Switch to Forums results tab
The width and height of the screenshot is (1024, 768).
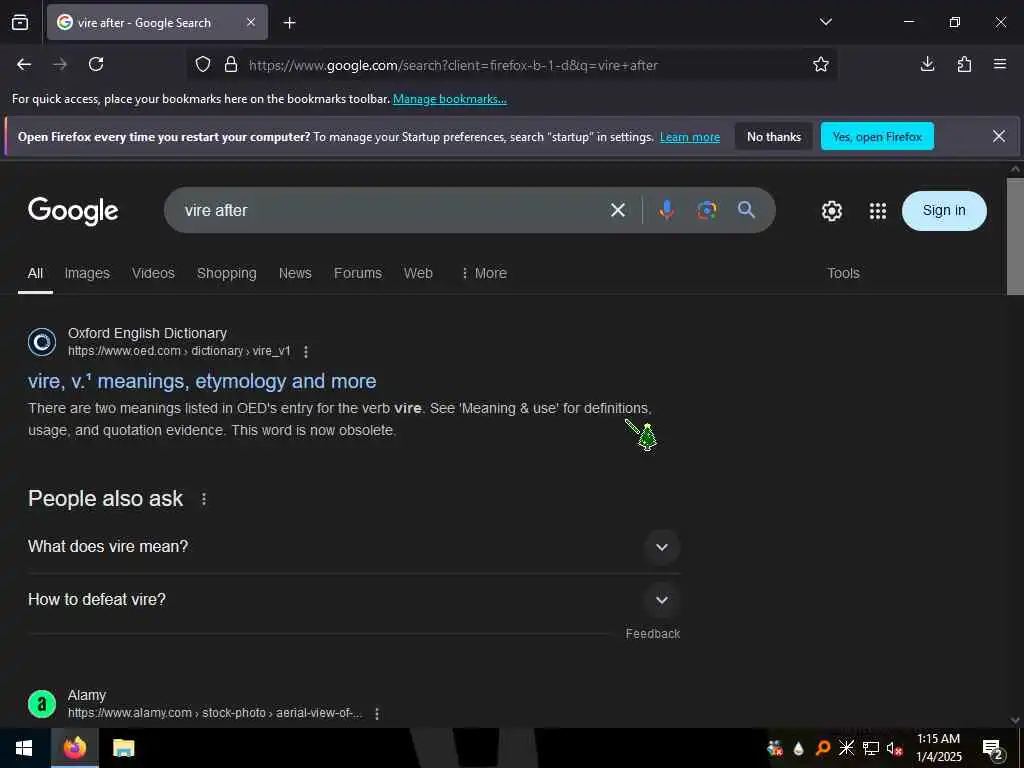pos(358,273)
